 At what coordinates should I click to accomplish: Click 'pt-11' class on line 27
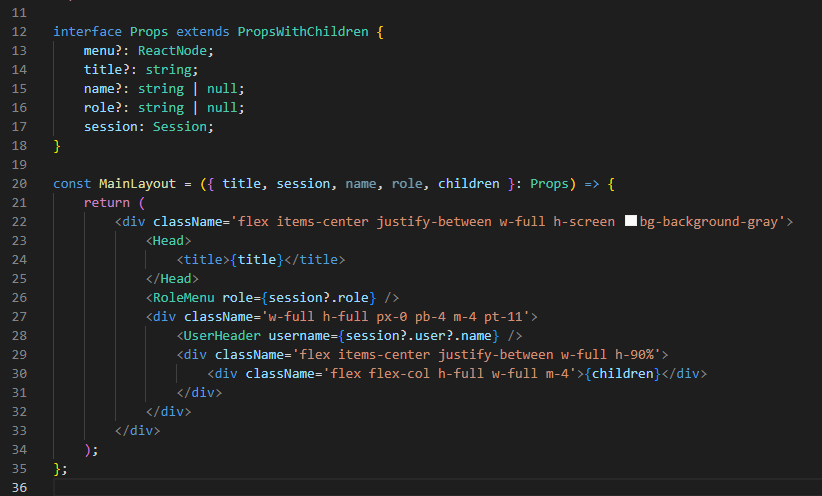(503, 316)
